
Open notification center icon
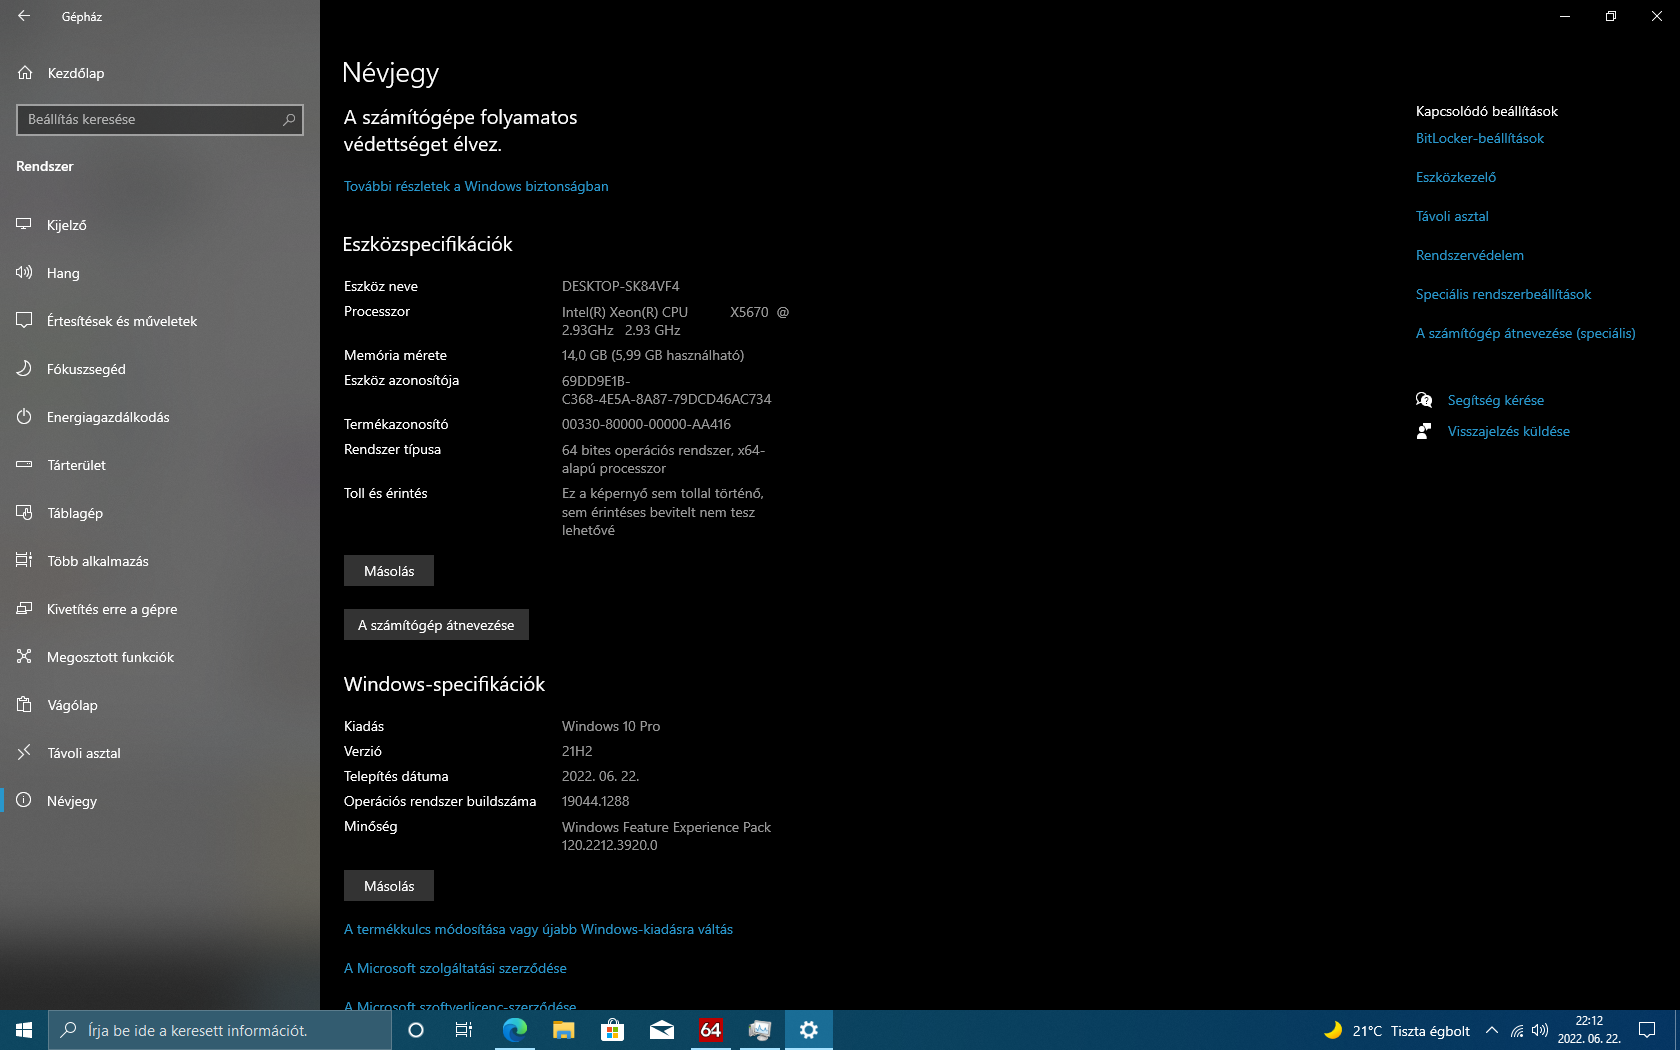1647,1030
